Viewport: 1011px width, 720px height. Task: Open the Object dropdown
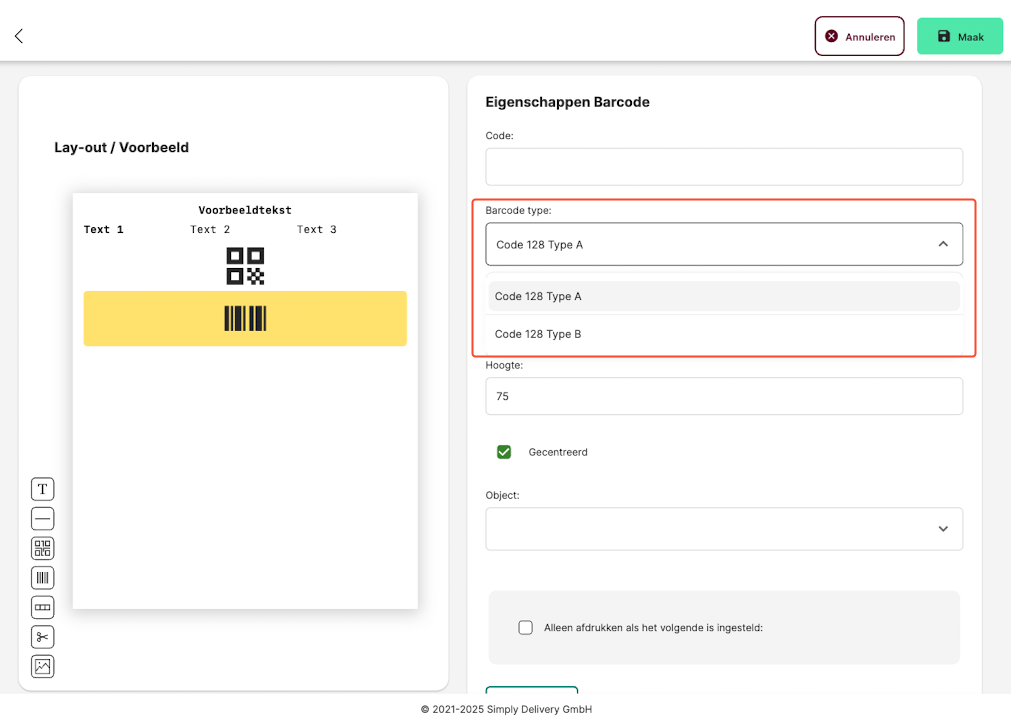[724, 529]
